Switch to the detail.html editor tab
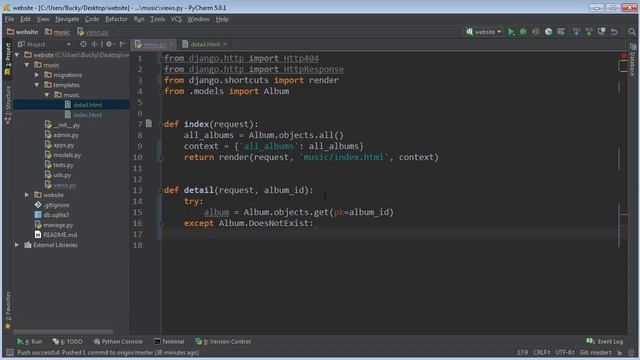640x360 pixels. point(204,44)
